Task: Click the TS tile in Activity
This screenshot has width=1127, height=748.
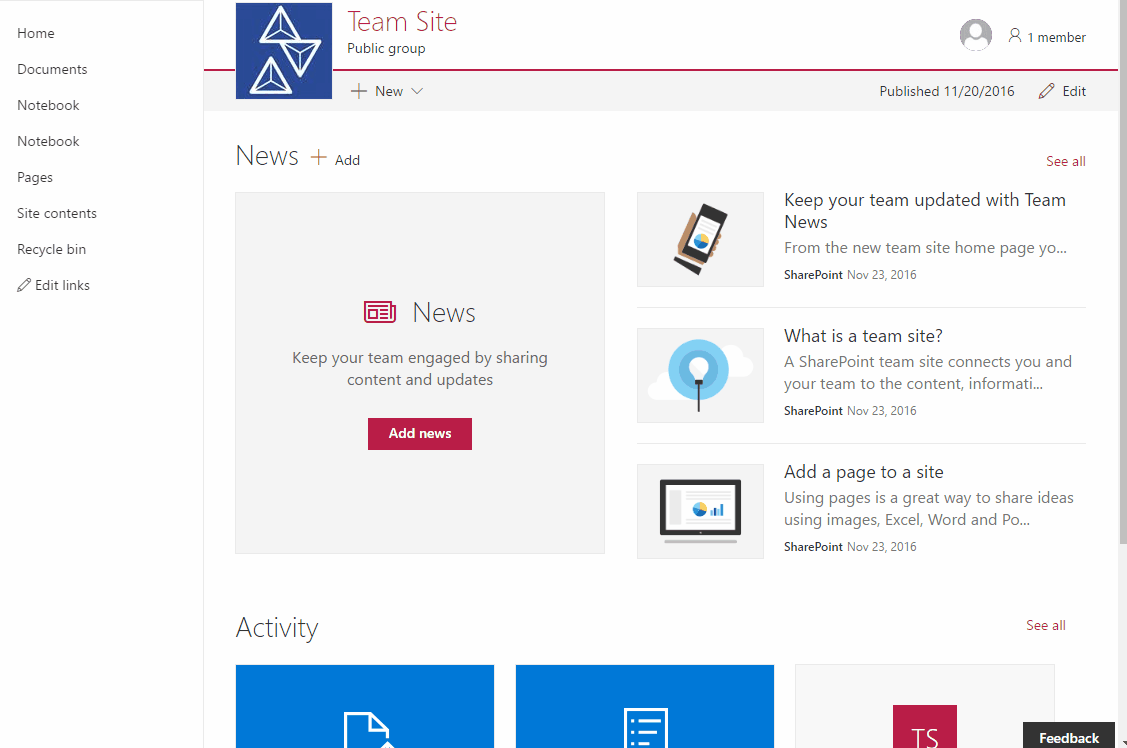Action: pyautogui.click(x=924, y=727)
